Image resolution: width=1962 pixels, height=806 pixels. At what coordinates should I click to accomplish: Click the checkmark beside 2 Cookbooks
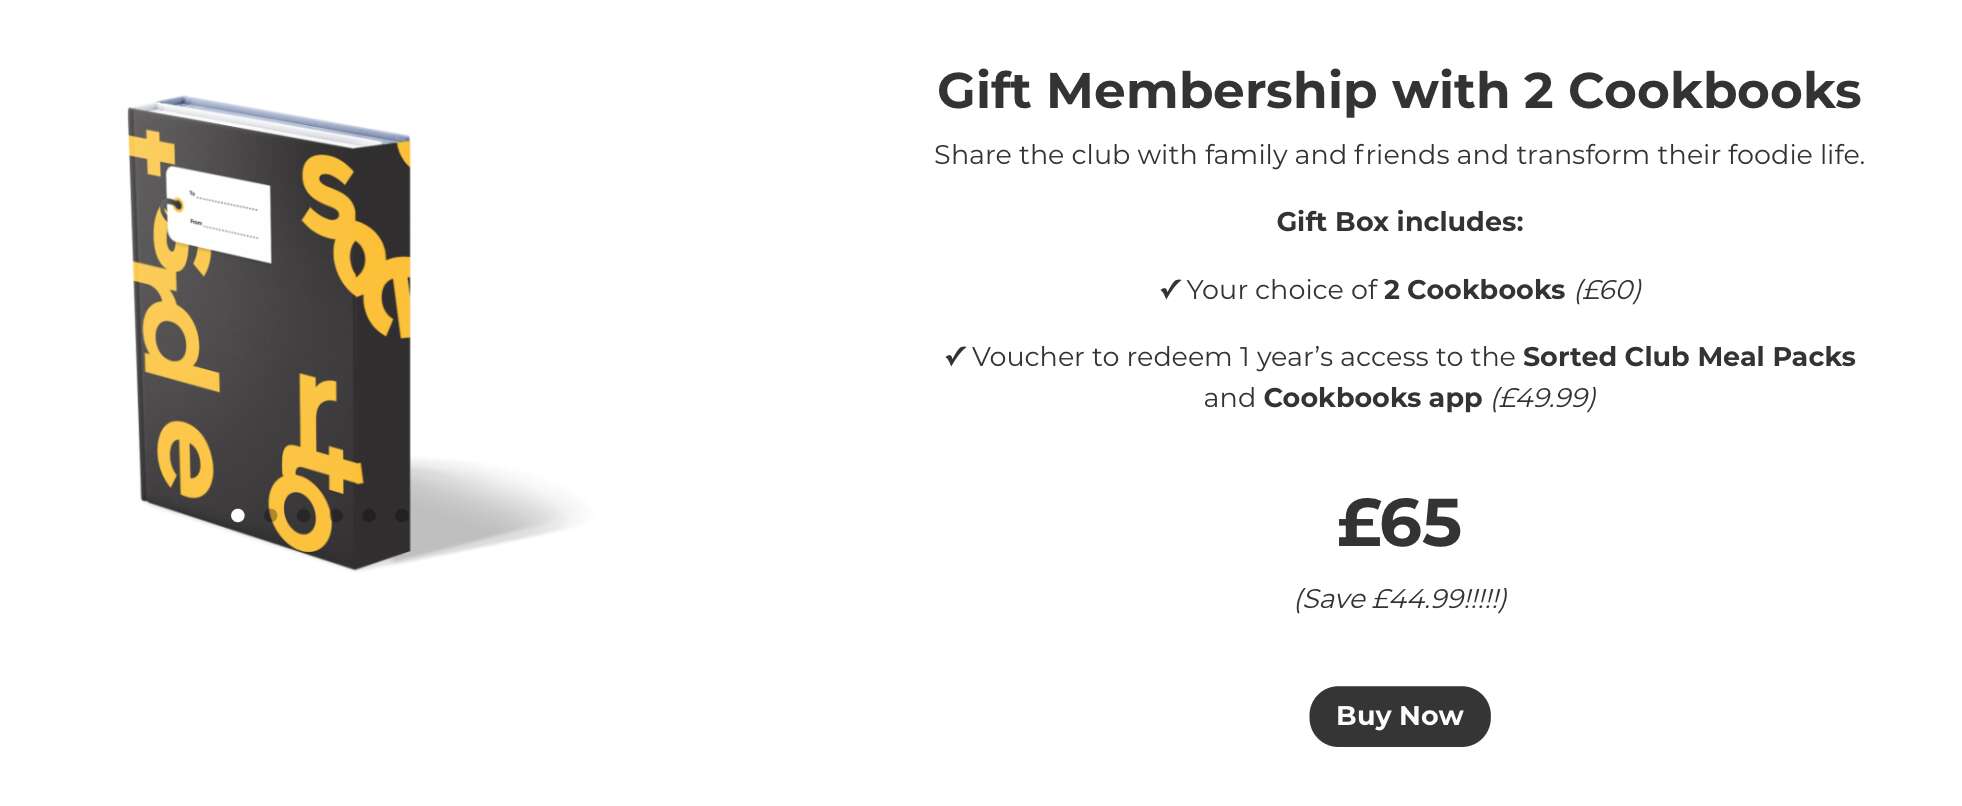1169,290
